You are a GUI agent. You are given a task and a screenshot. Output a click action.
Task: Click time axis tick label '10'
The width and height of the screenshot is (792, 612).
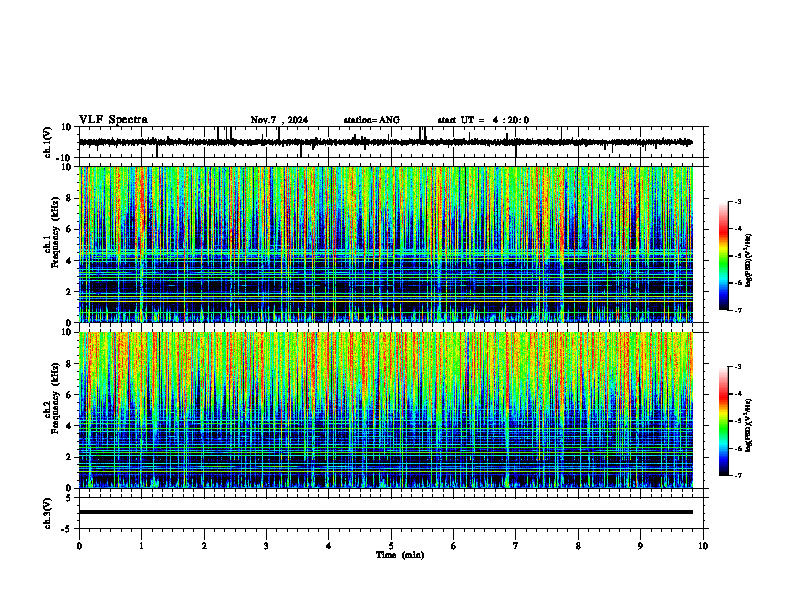pyautogui.click(x=703, y=546)
